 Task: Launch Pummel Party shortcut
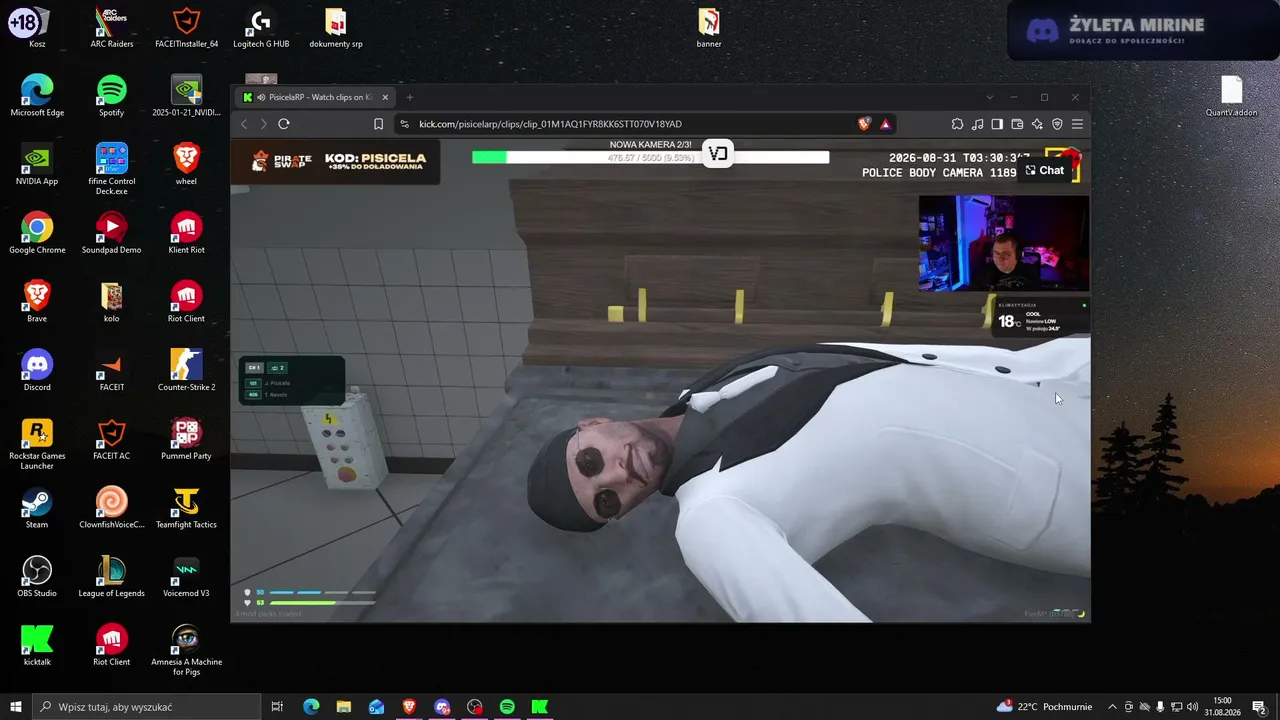(x=186, y=439)
